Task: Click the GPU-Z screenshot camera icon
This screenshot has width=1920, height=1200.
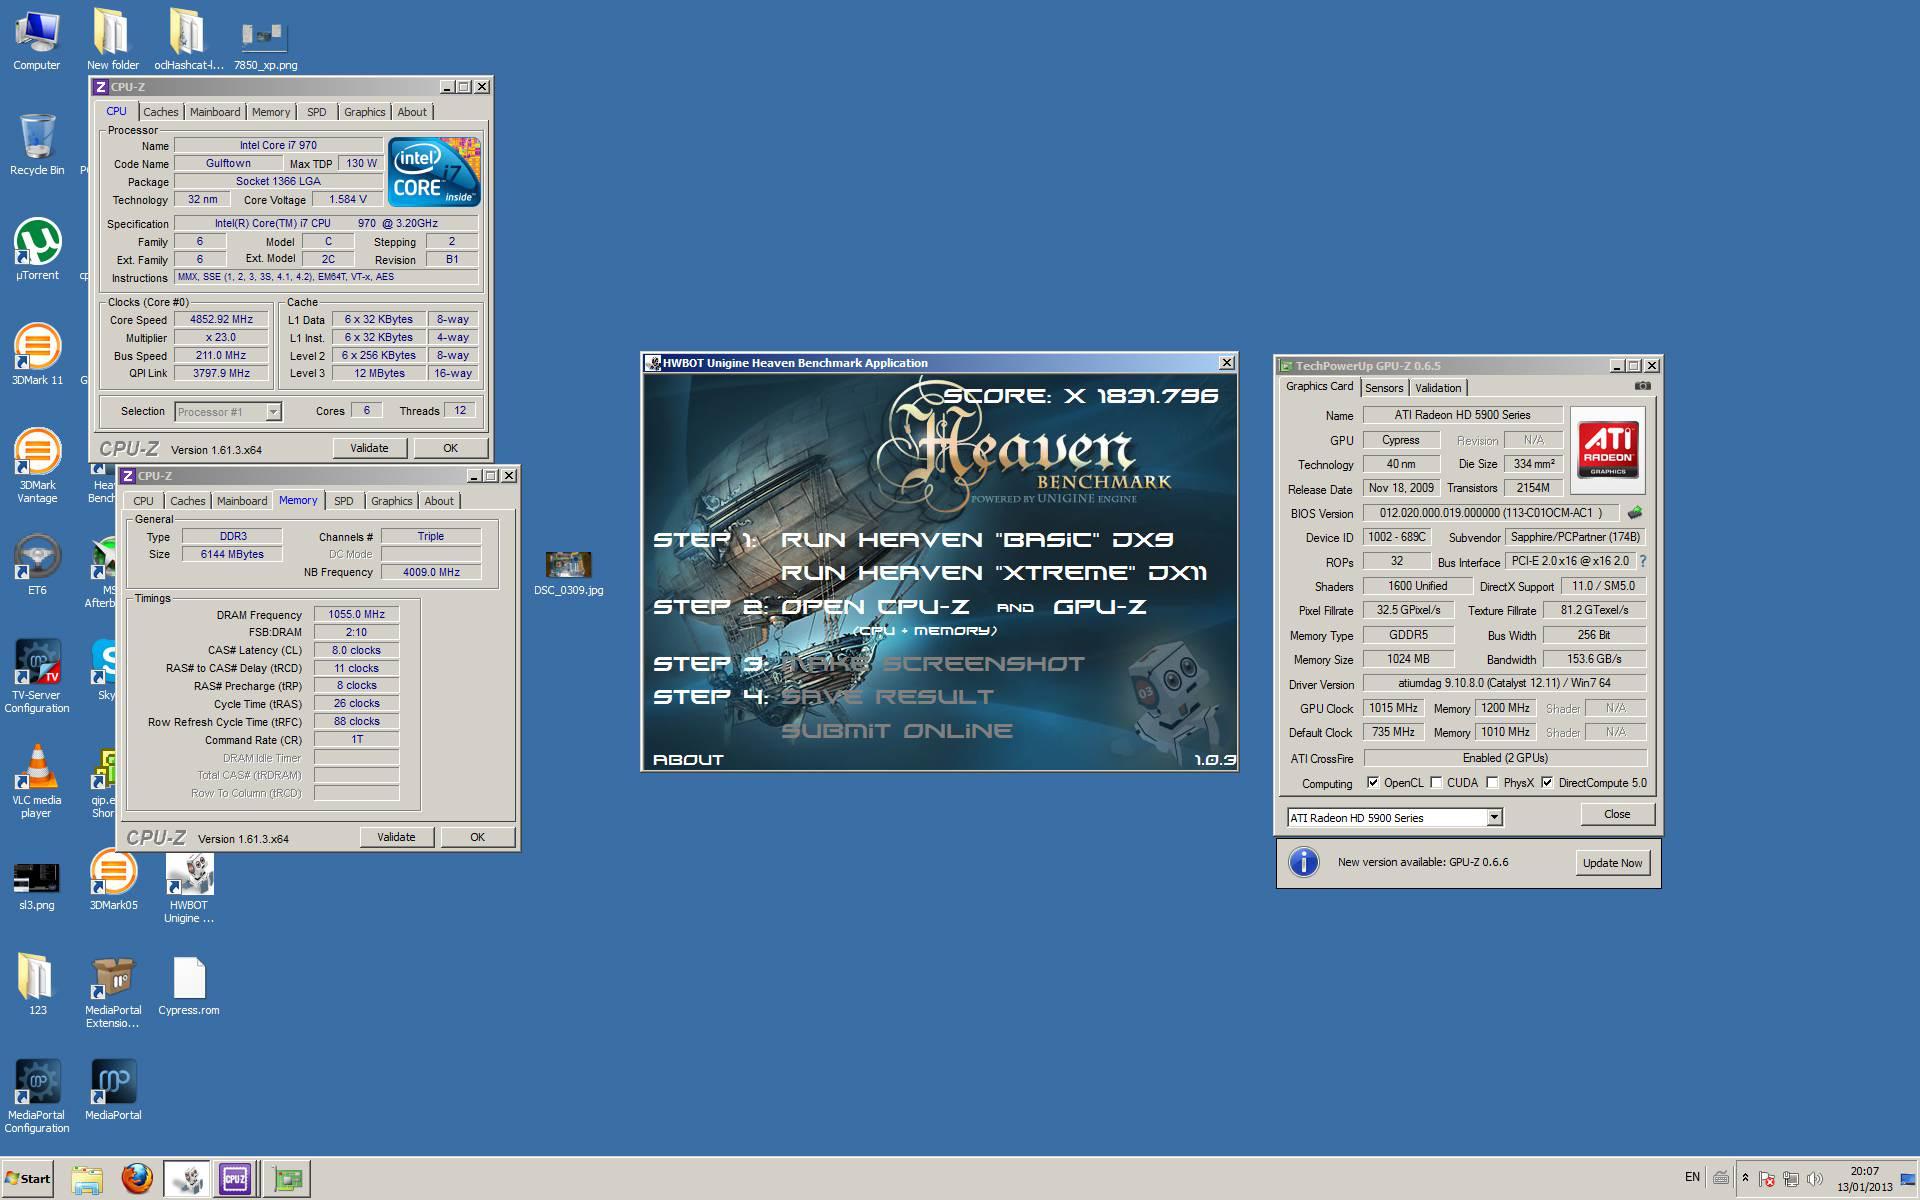Action: [x=1642, y=386]
